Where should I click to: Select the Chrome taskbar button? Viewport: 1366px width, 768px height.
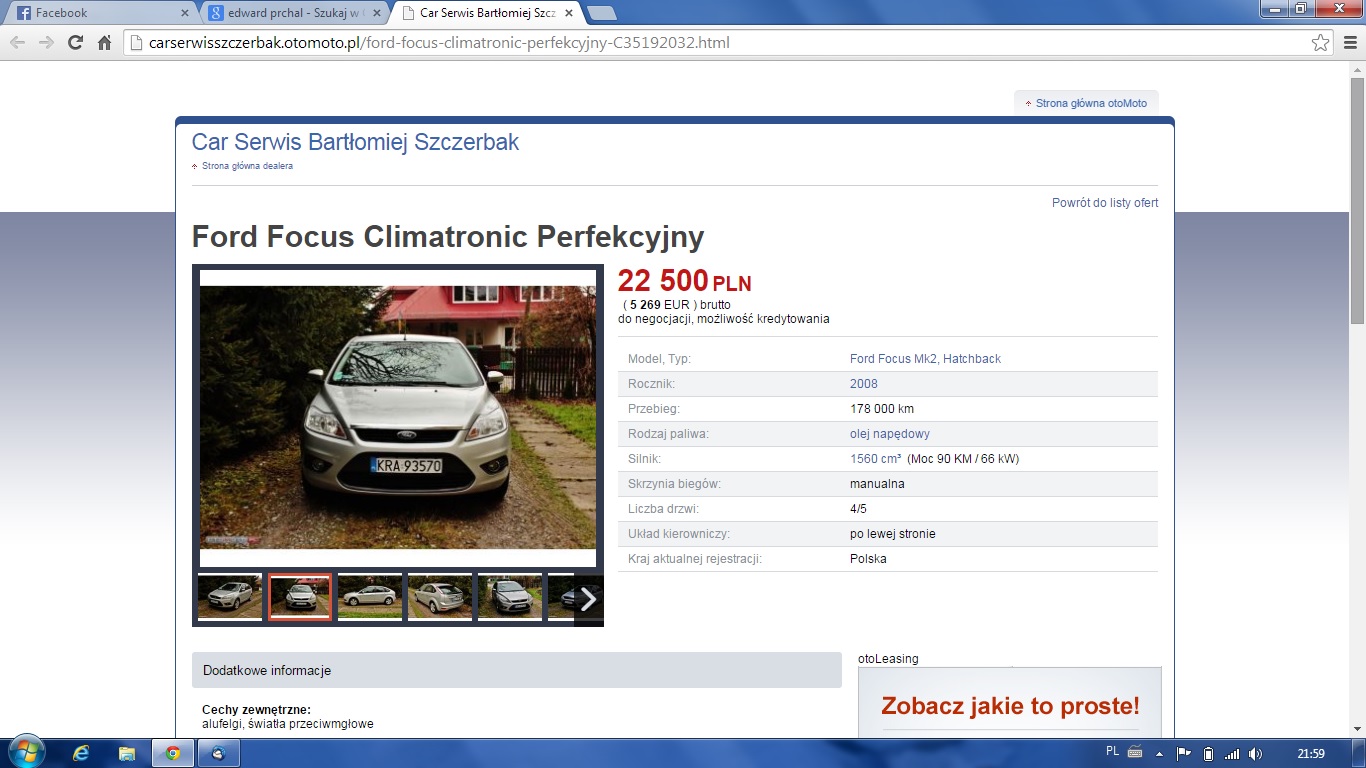[173, 753]
